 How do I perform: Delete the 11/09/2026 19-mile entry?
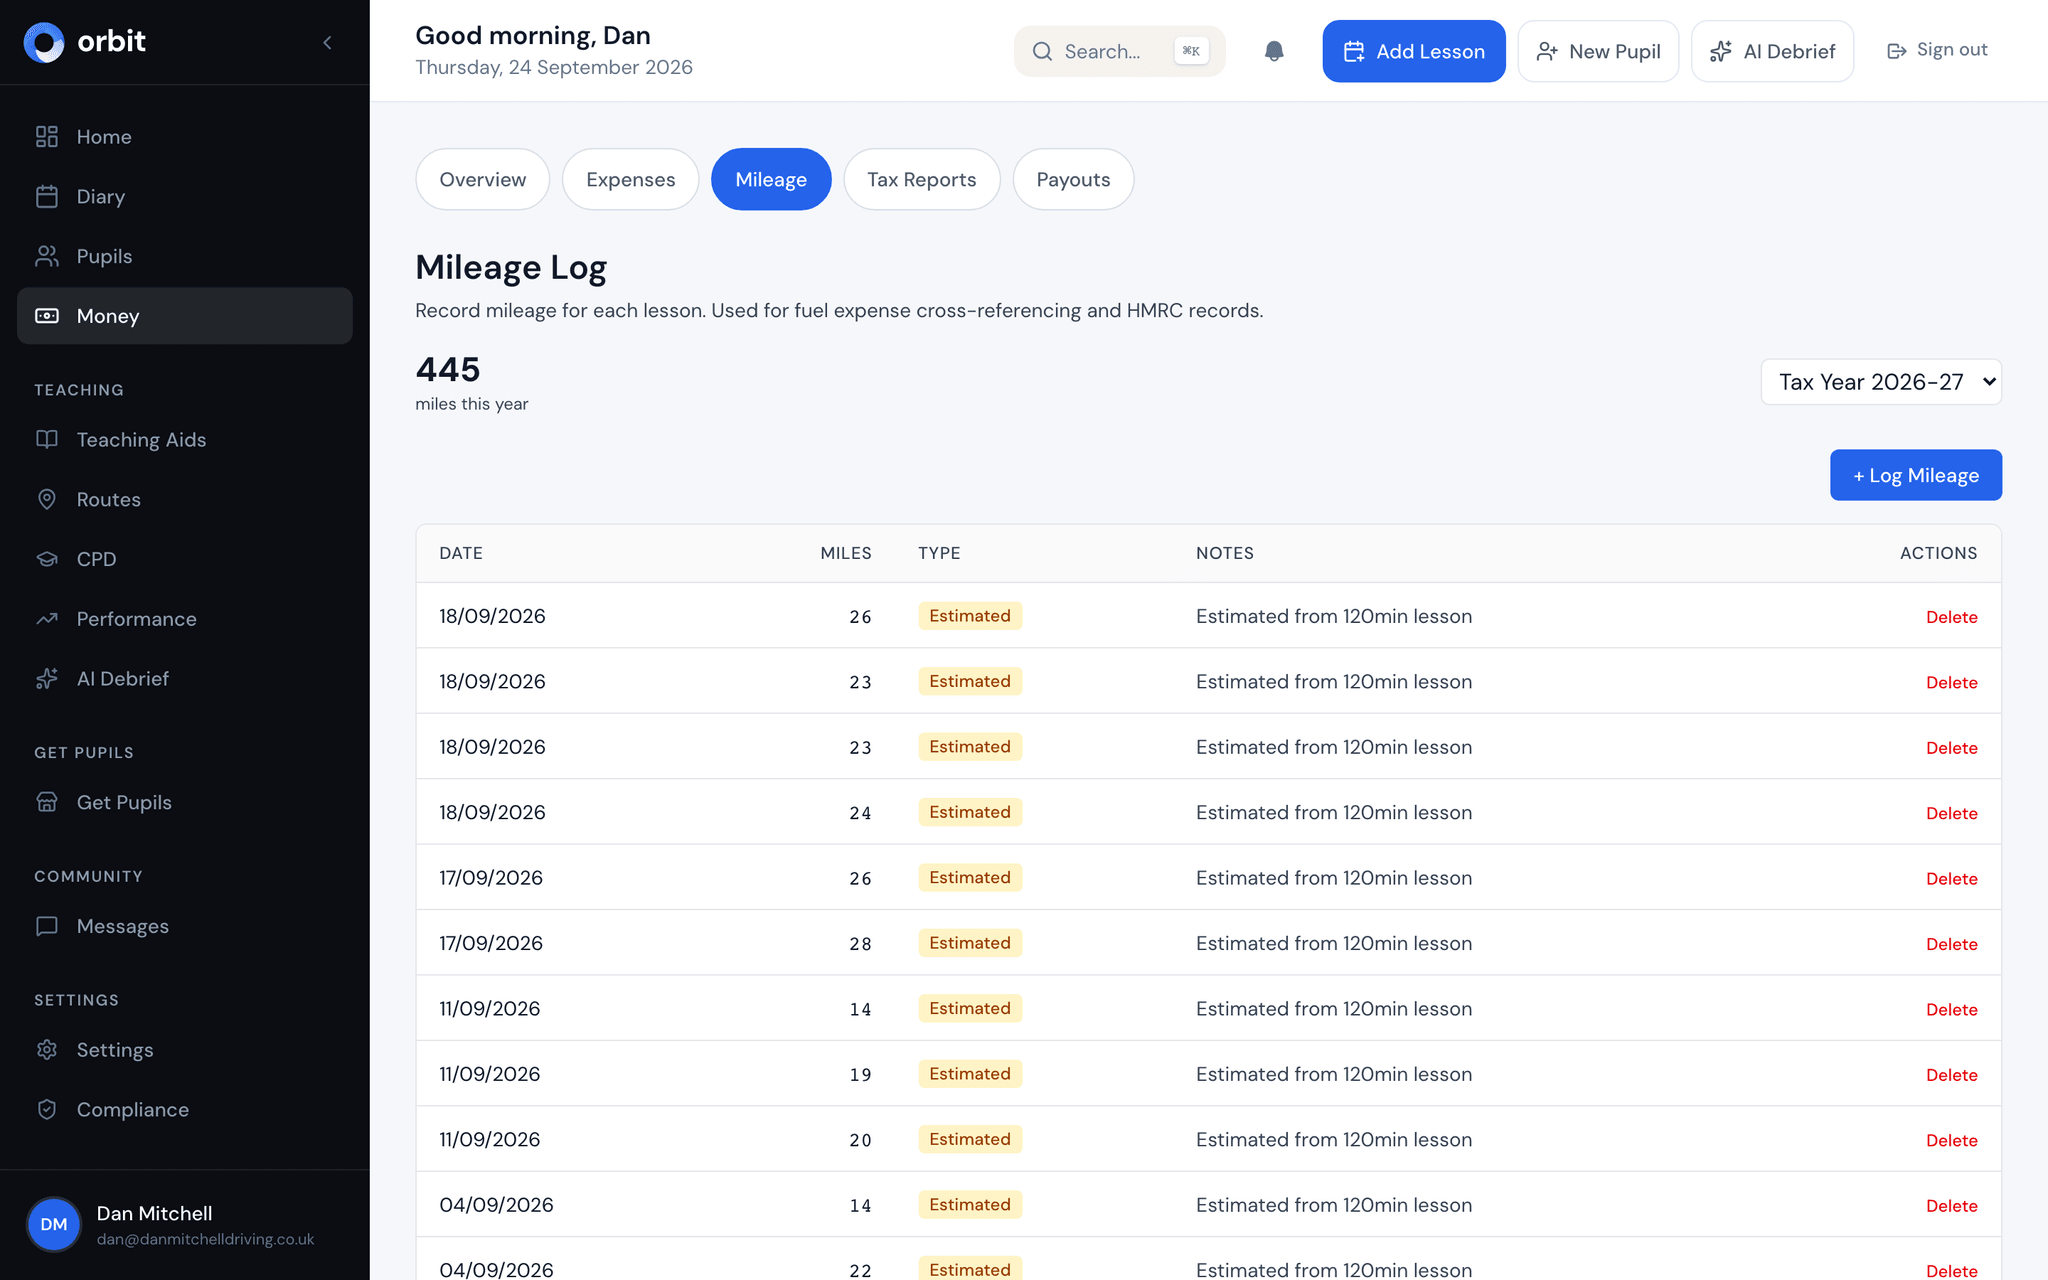(x=1951, y=1076)
